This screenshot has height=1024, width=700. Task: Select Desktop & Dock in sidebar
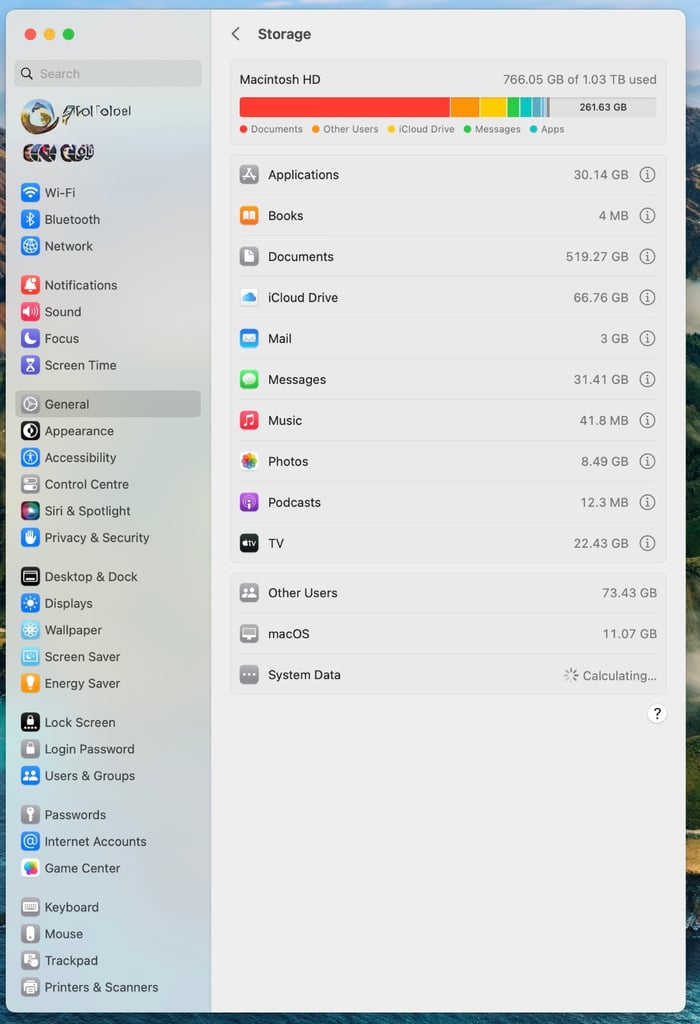coord(108,577)
